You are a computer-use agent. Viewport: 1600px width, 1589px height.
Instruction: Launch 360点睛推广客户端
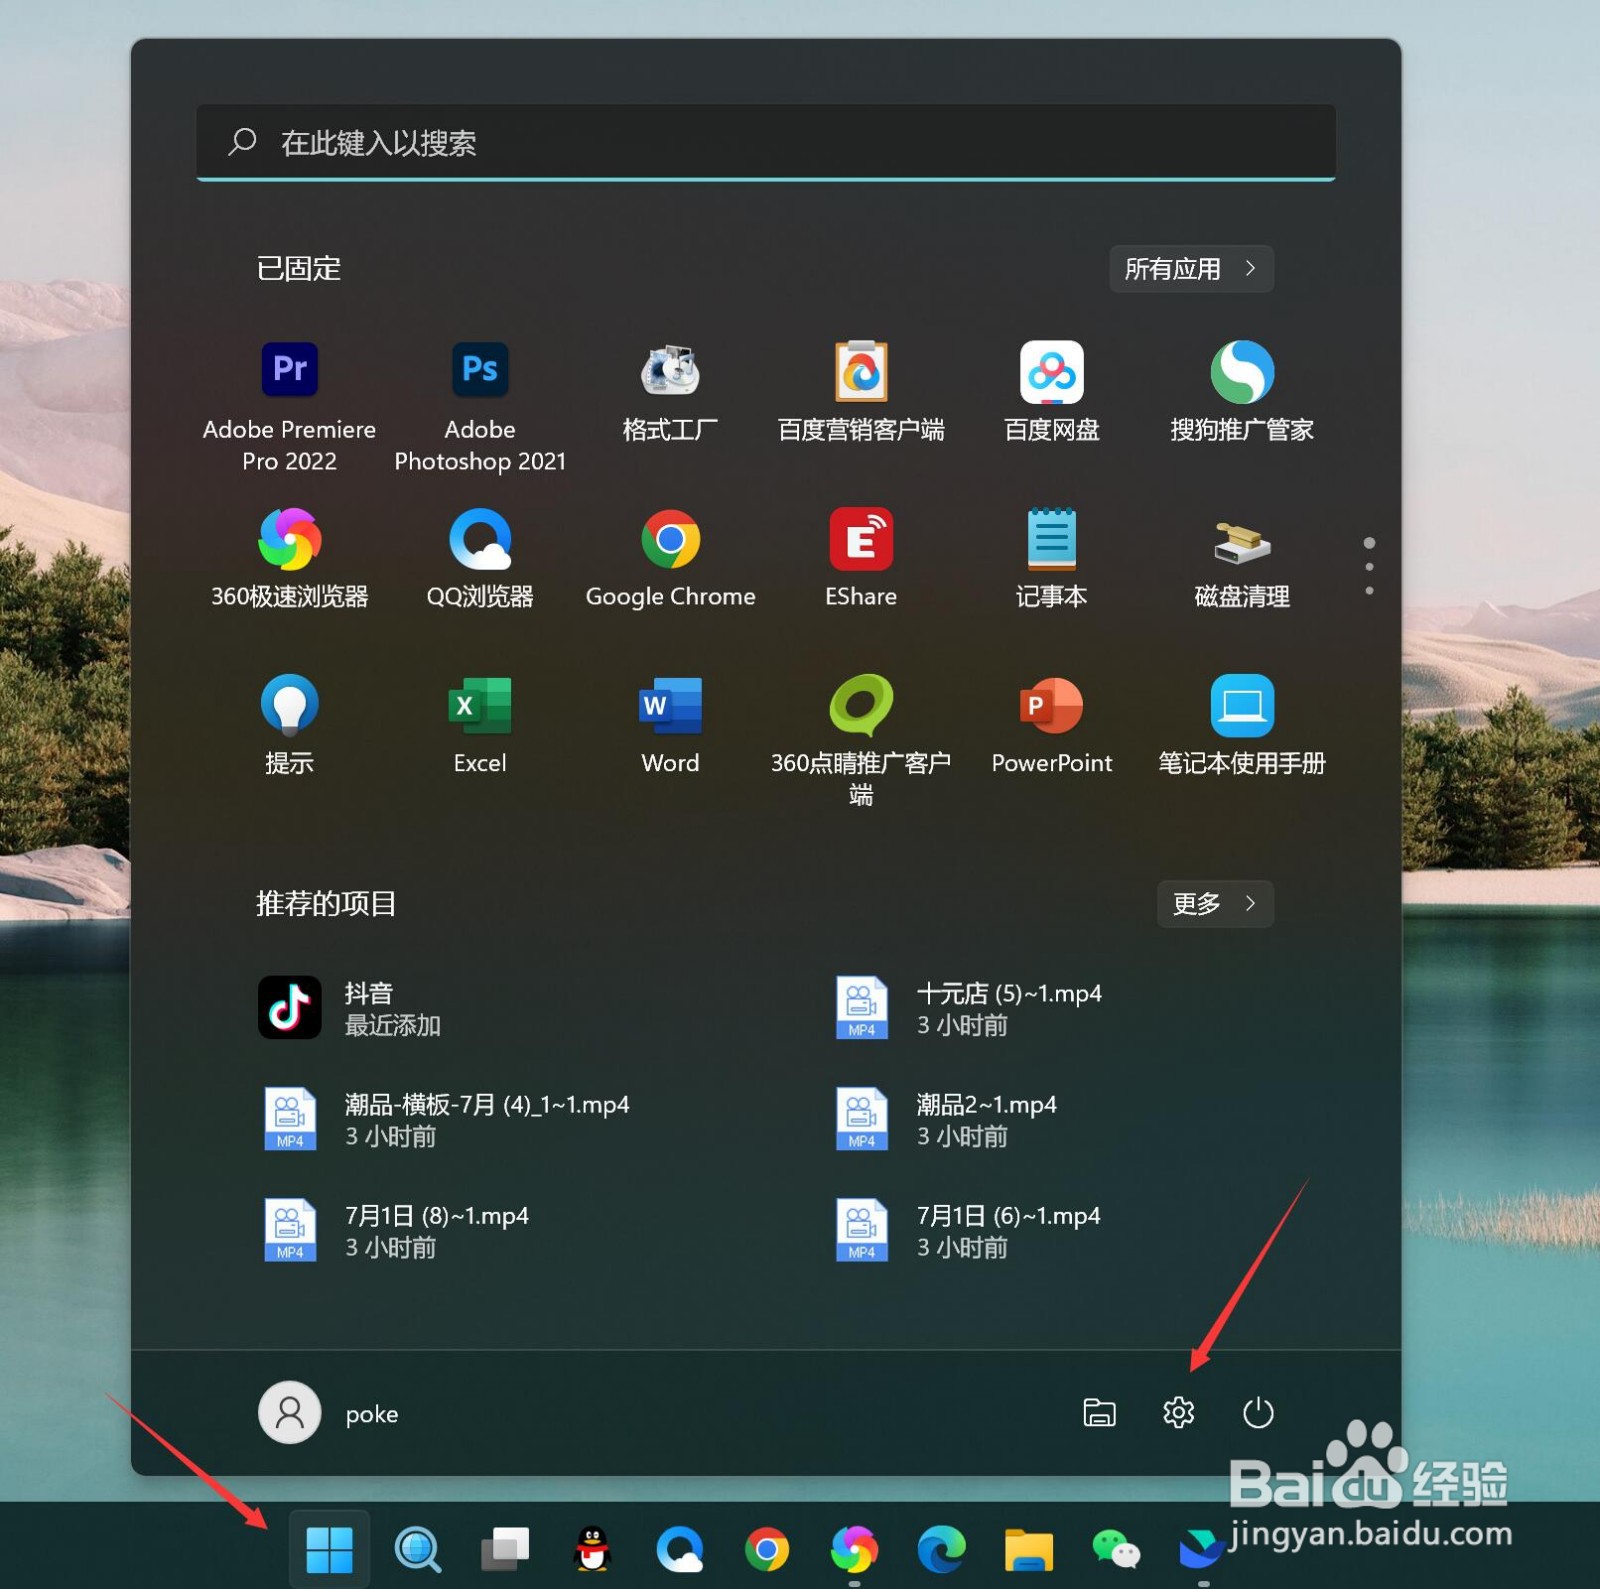tap(861, 740)
